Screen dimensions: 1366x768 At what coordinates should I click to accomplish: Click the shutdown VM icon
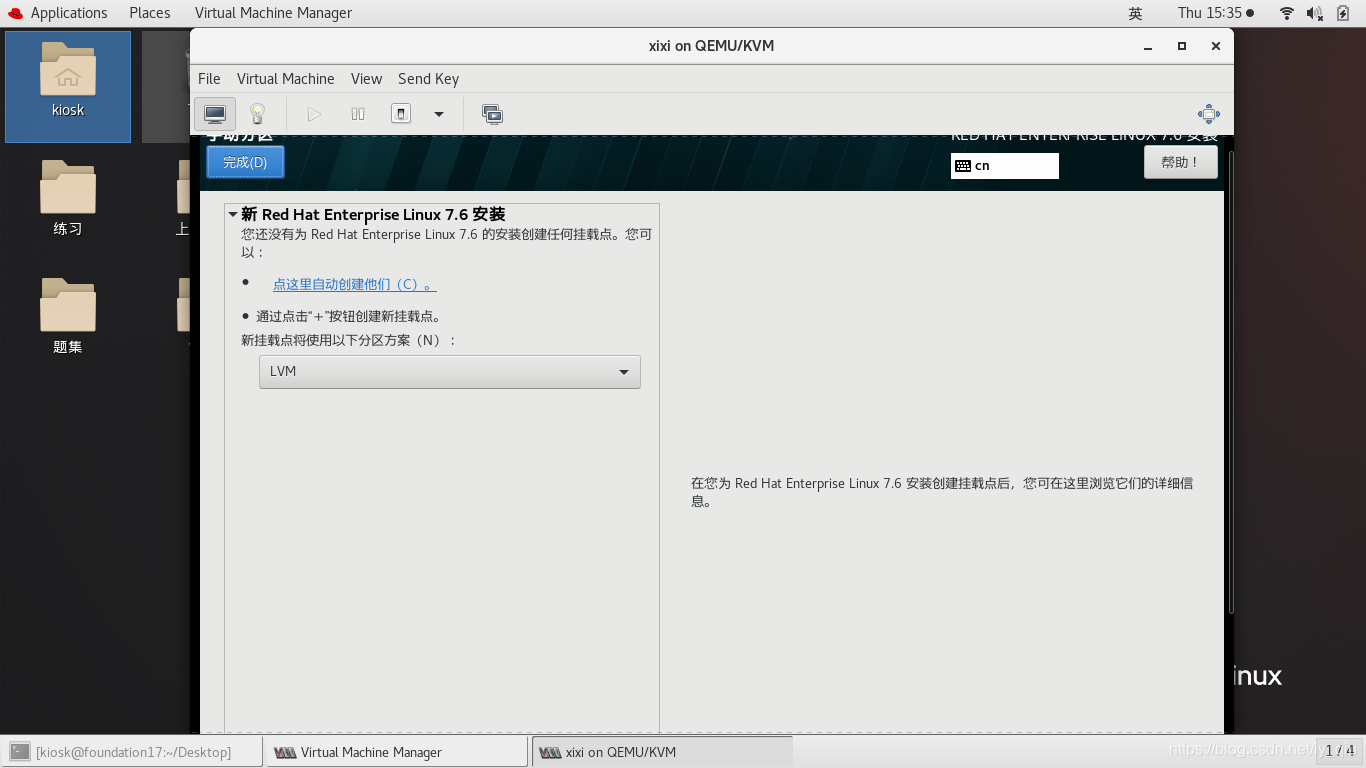(x=400, y=113)
